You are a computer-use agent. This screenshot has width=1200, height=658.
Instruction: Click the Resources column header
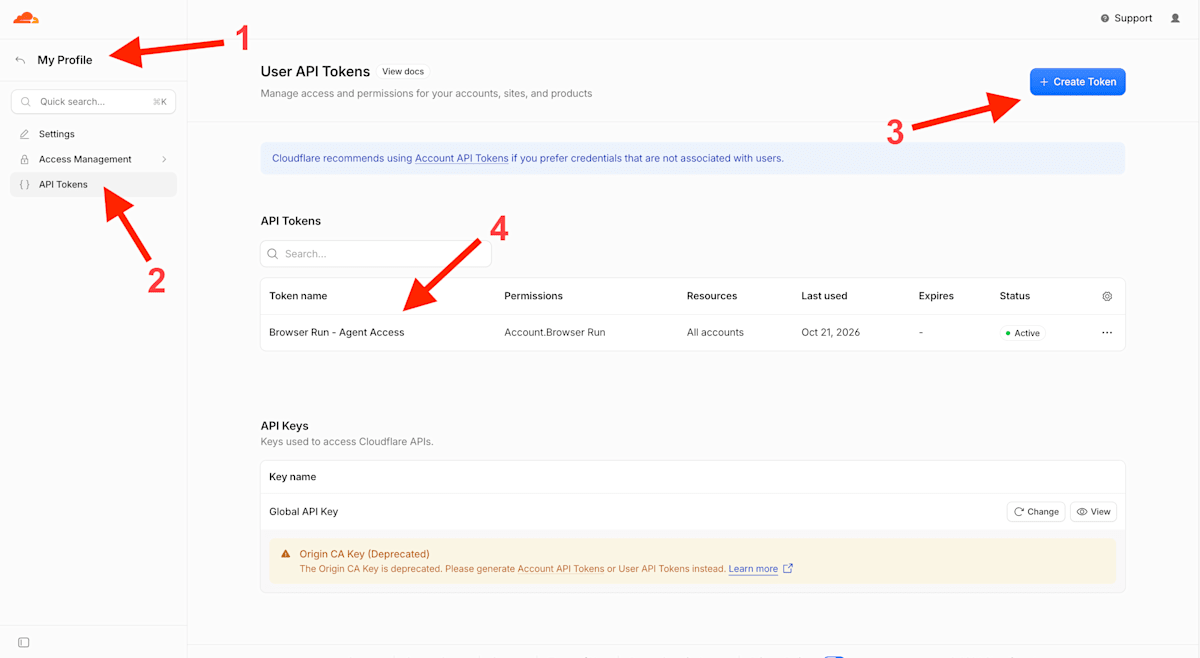(x=712, y=296)
